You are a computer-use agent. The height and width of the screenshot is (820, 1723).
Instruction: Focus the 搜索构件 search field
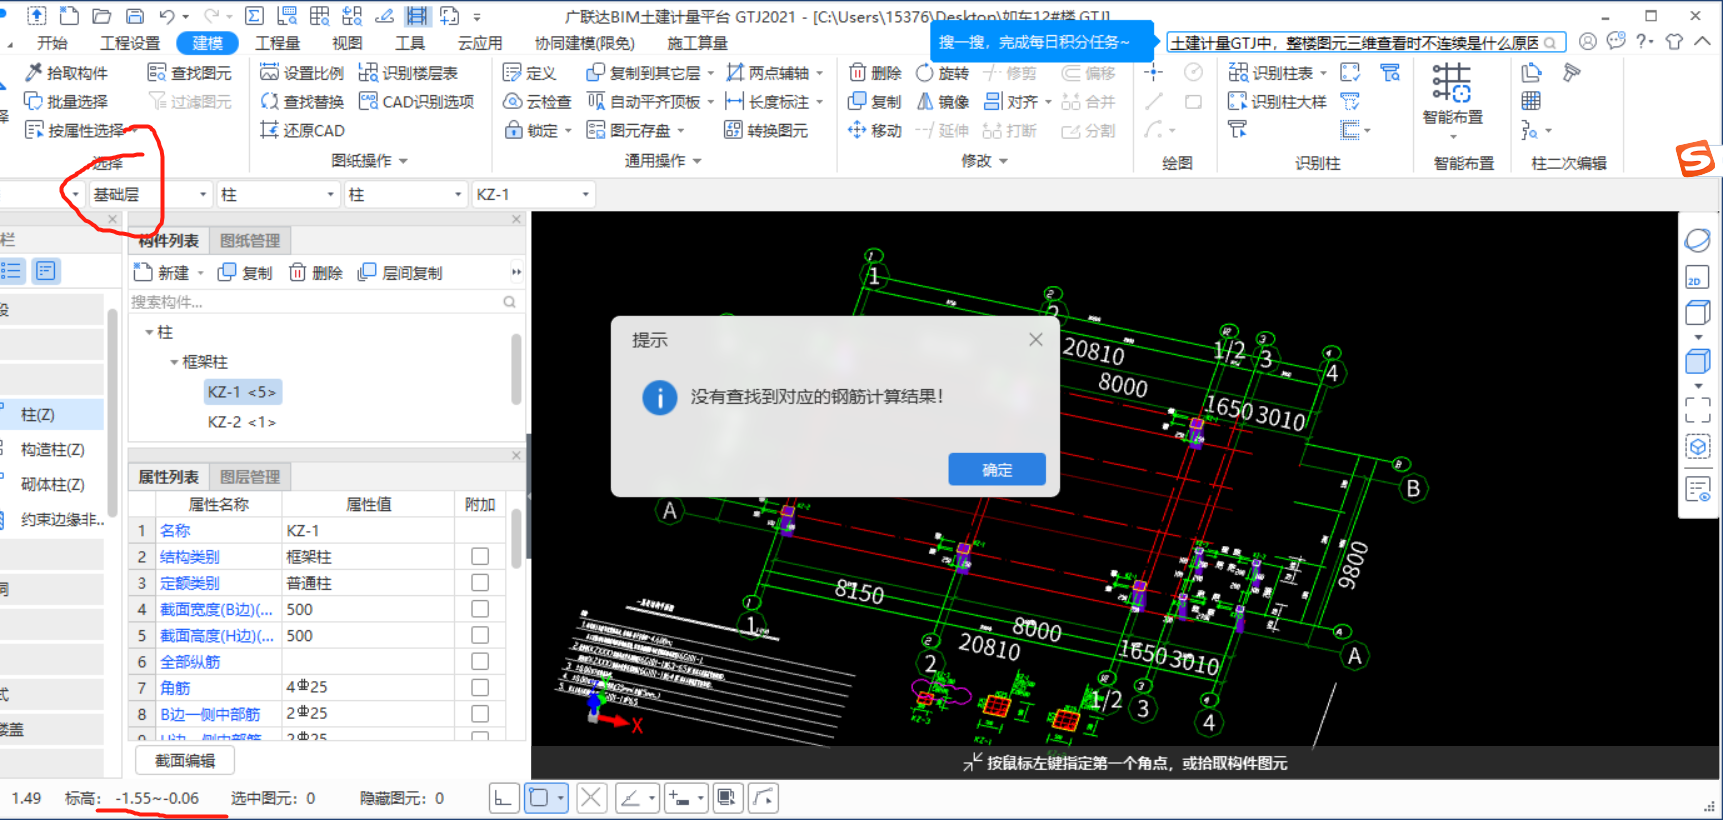(325, 302)
